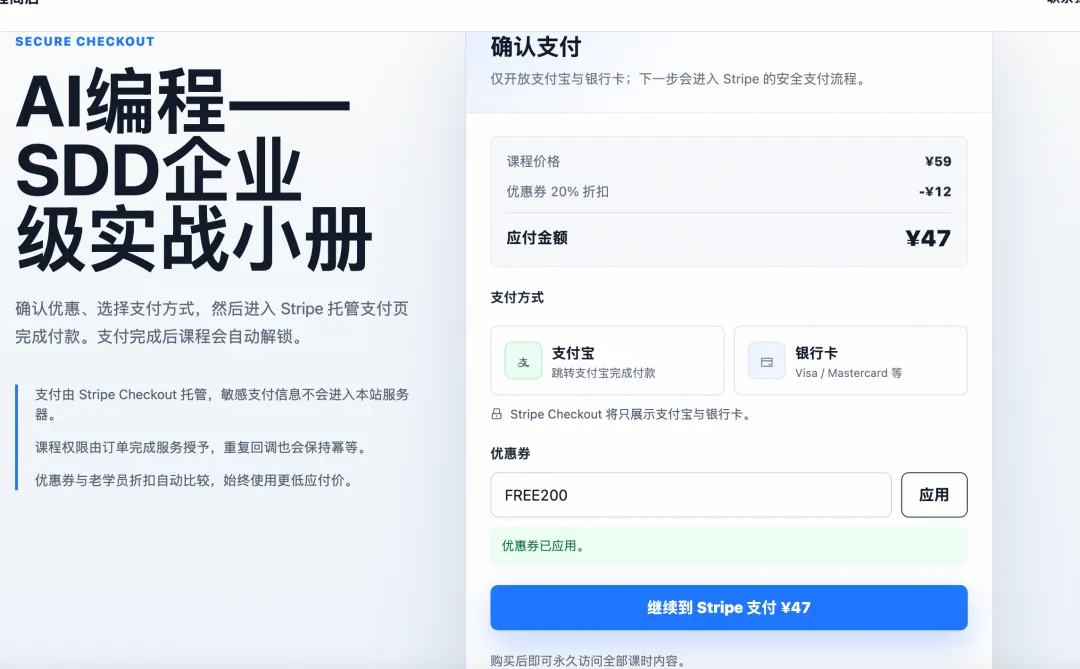Viewport: 1080px width, 669px height.
Task: Click the bank card icon
Action: click(x=767, y=360)
